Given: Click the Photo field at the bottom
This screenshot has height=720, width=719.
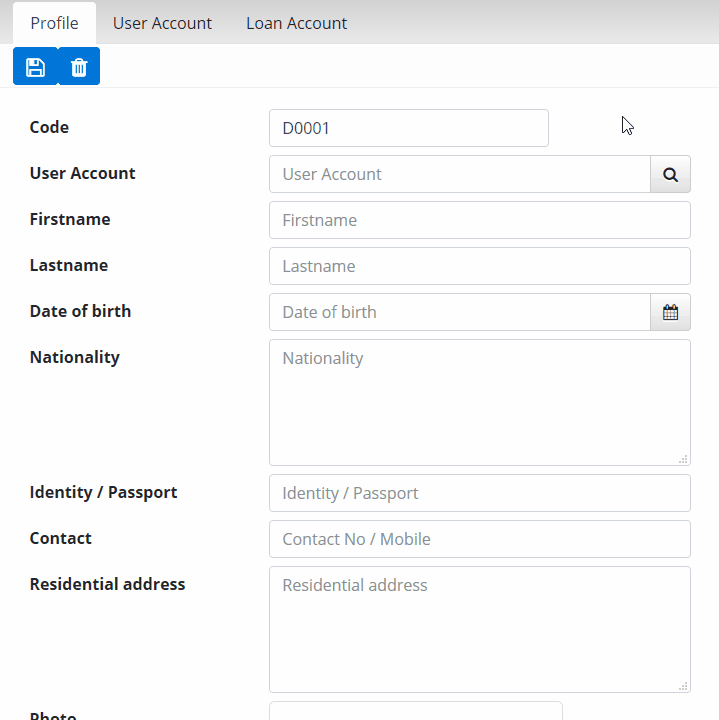Looking at the screenshot, I should 416,711.
